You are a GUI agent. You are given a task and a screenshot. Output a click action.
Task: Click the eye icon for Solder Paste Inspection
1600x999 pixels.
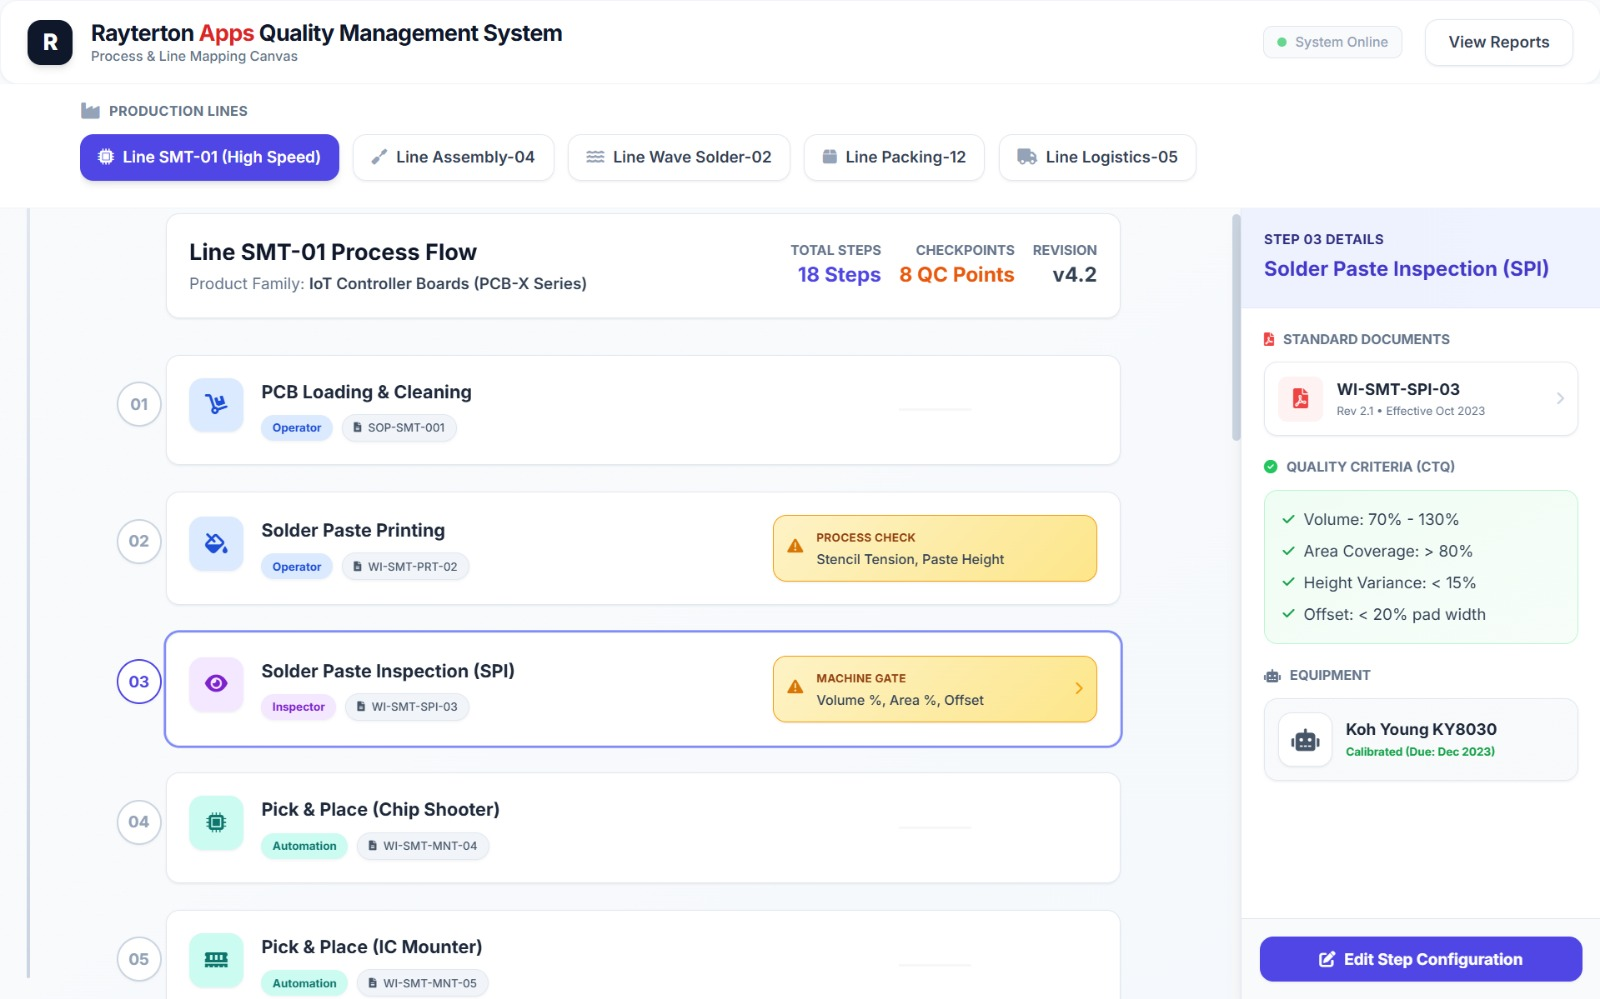pyautogui.click(x=215, y=684)
